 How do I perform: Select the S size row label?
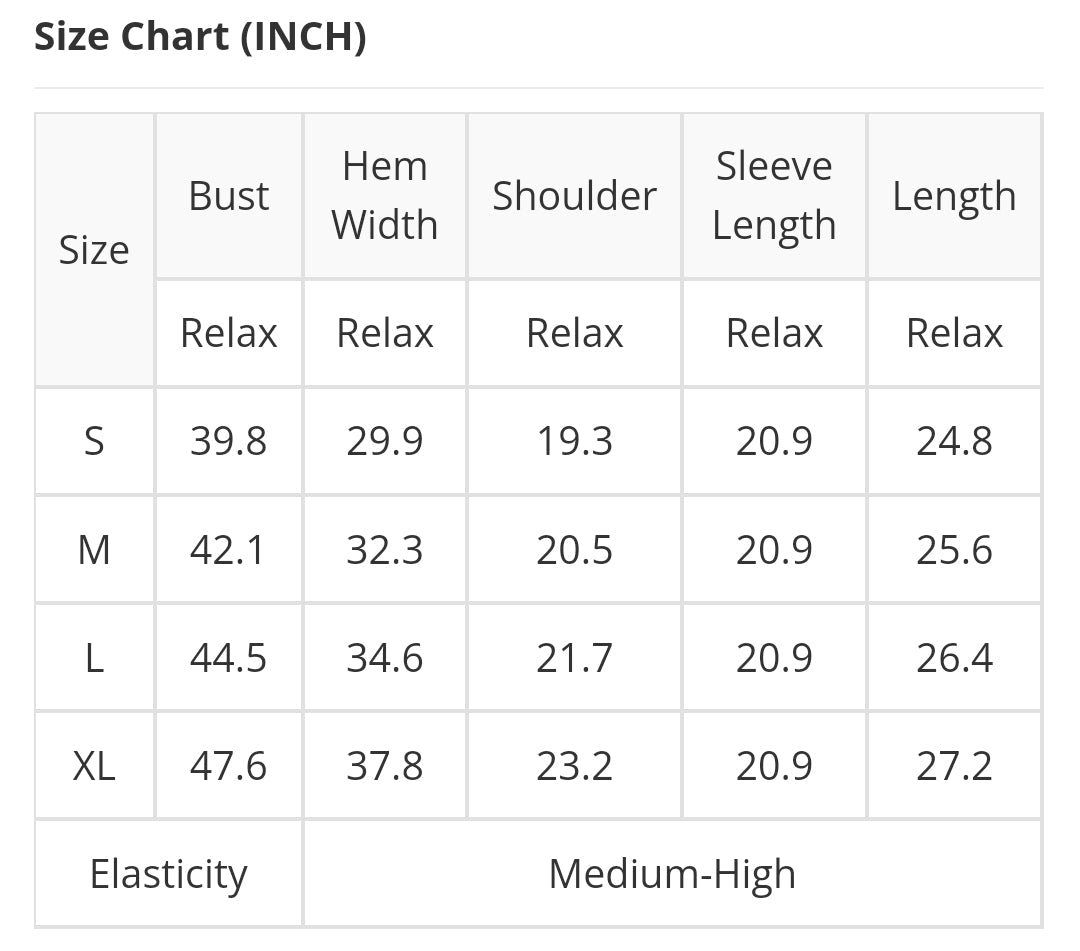click(x=94, y=441)
